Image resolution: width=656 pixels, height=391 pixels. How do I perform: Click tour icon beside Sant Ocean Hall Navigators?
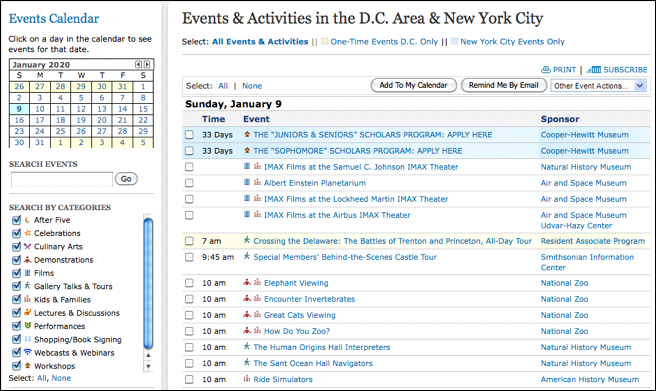point(247,363)
